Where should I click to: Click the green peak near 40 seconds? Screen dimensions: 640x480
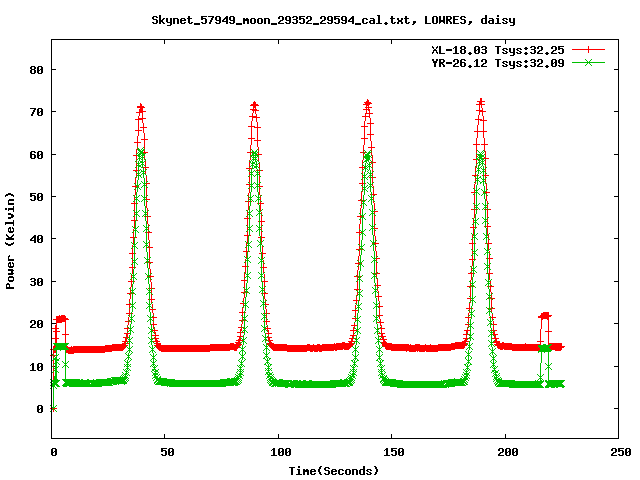click(140, 153)
